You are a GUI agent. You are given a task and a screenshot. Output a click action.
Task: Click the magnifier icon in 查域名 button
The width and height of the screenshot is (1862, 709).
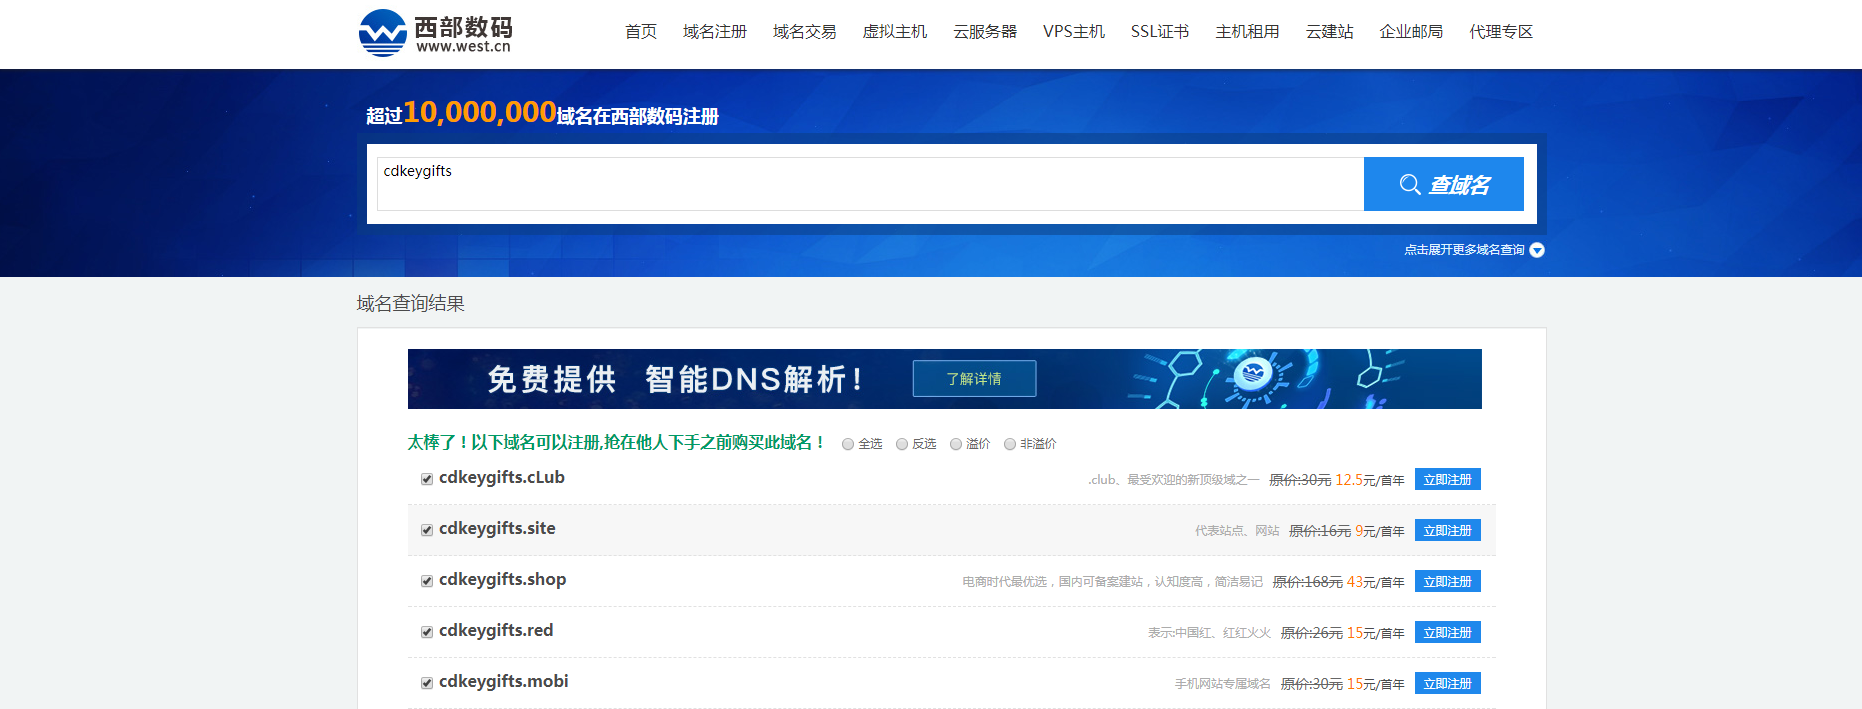pyautogui.click(x=1410, y=184)
